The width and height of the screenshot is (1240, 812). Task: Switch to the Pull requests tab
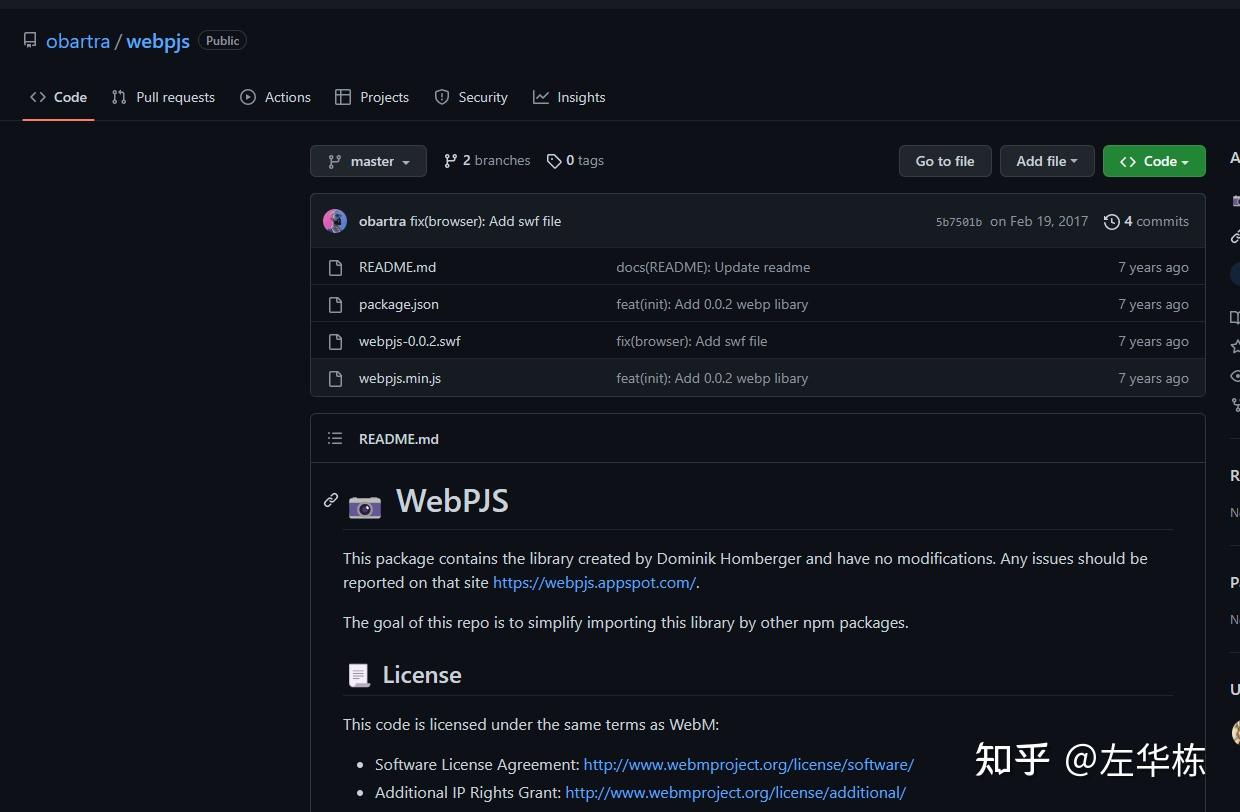coord(163,97)
